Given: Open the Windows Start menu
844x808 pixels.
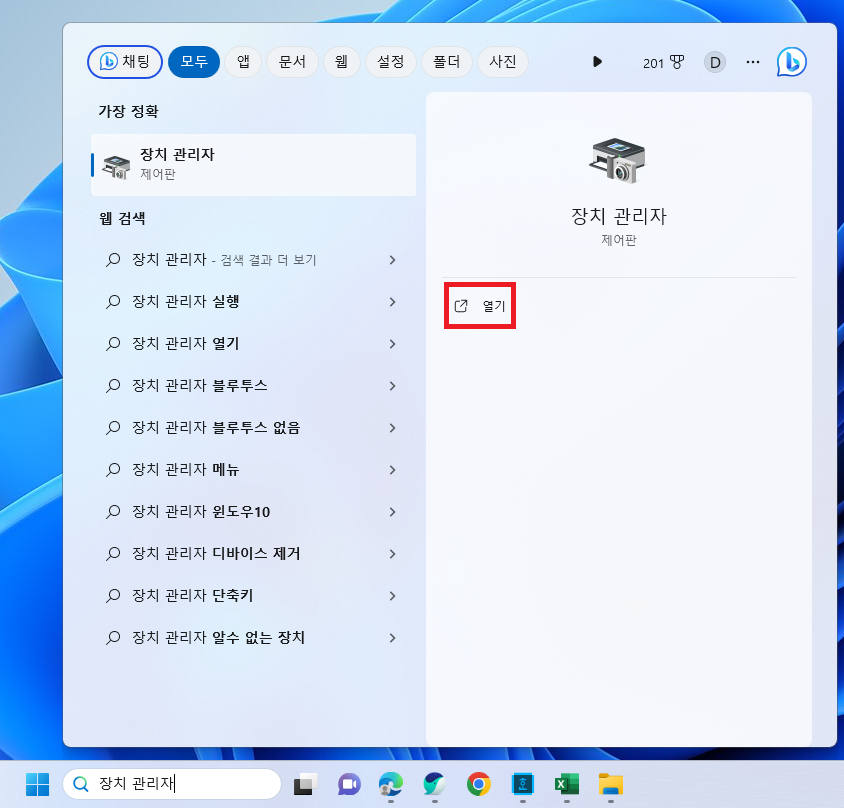Looking at the screenshot, I should tap(40, 784).
